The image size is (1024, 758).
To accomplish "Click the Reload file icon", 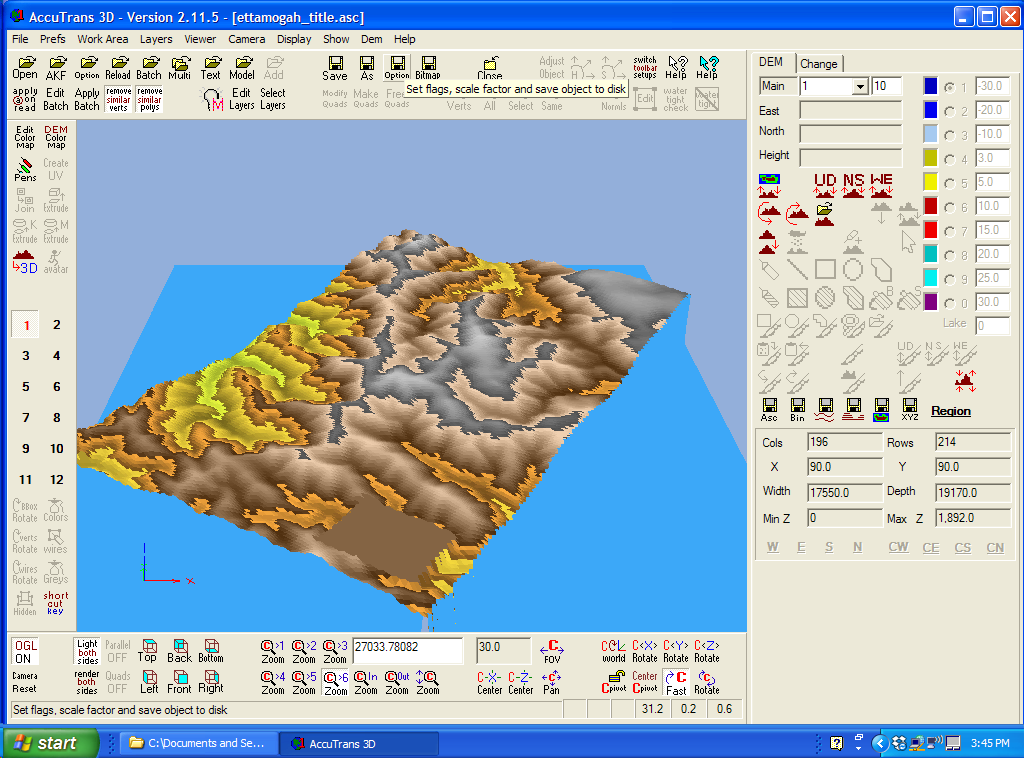I will point(117,68).
